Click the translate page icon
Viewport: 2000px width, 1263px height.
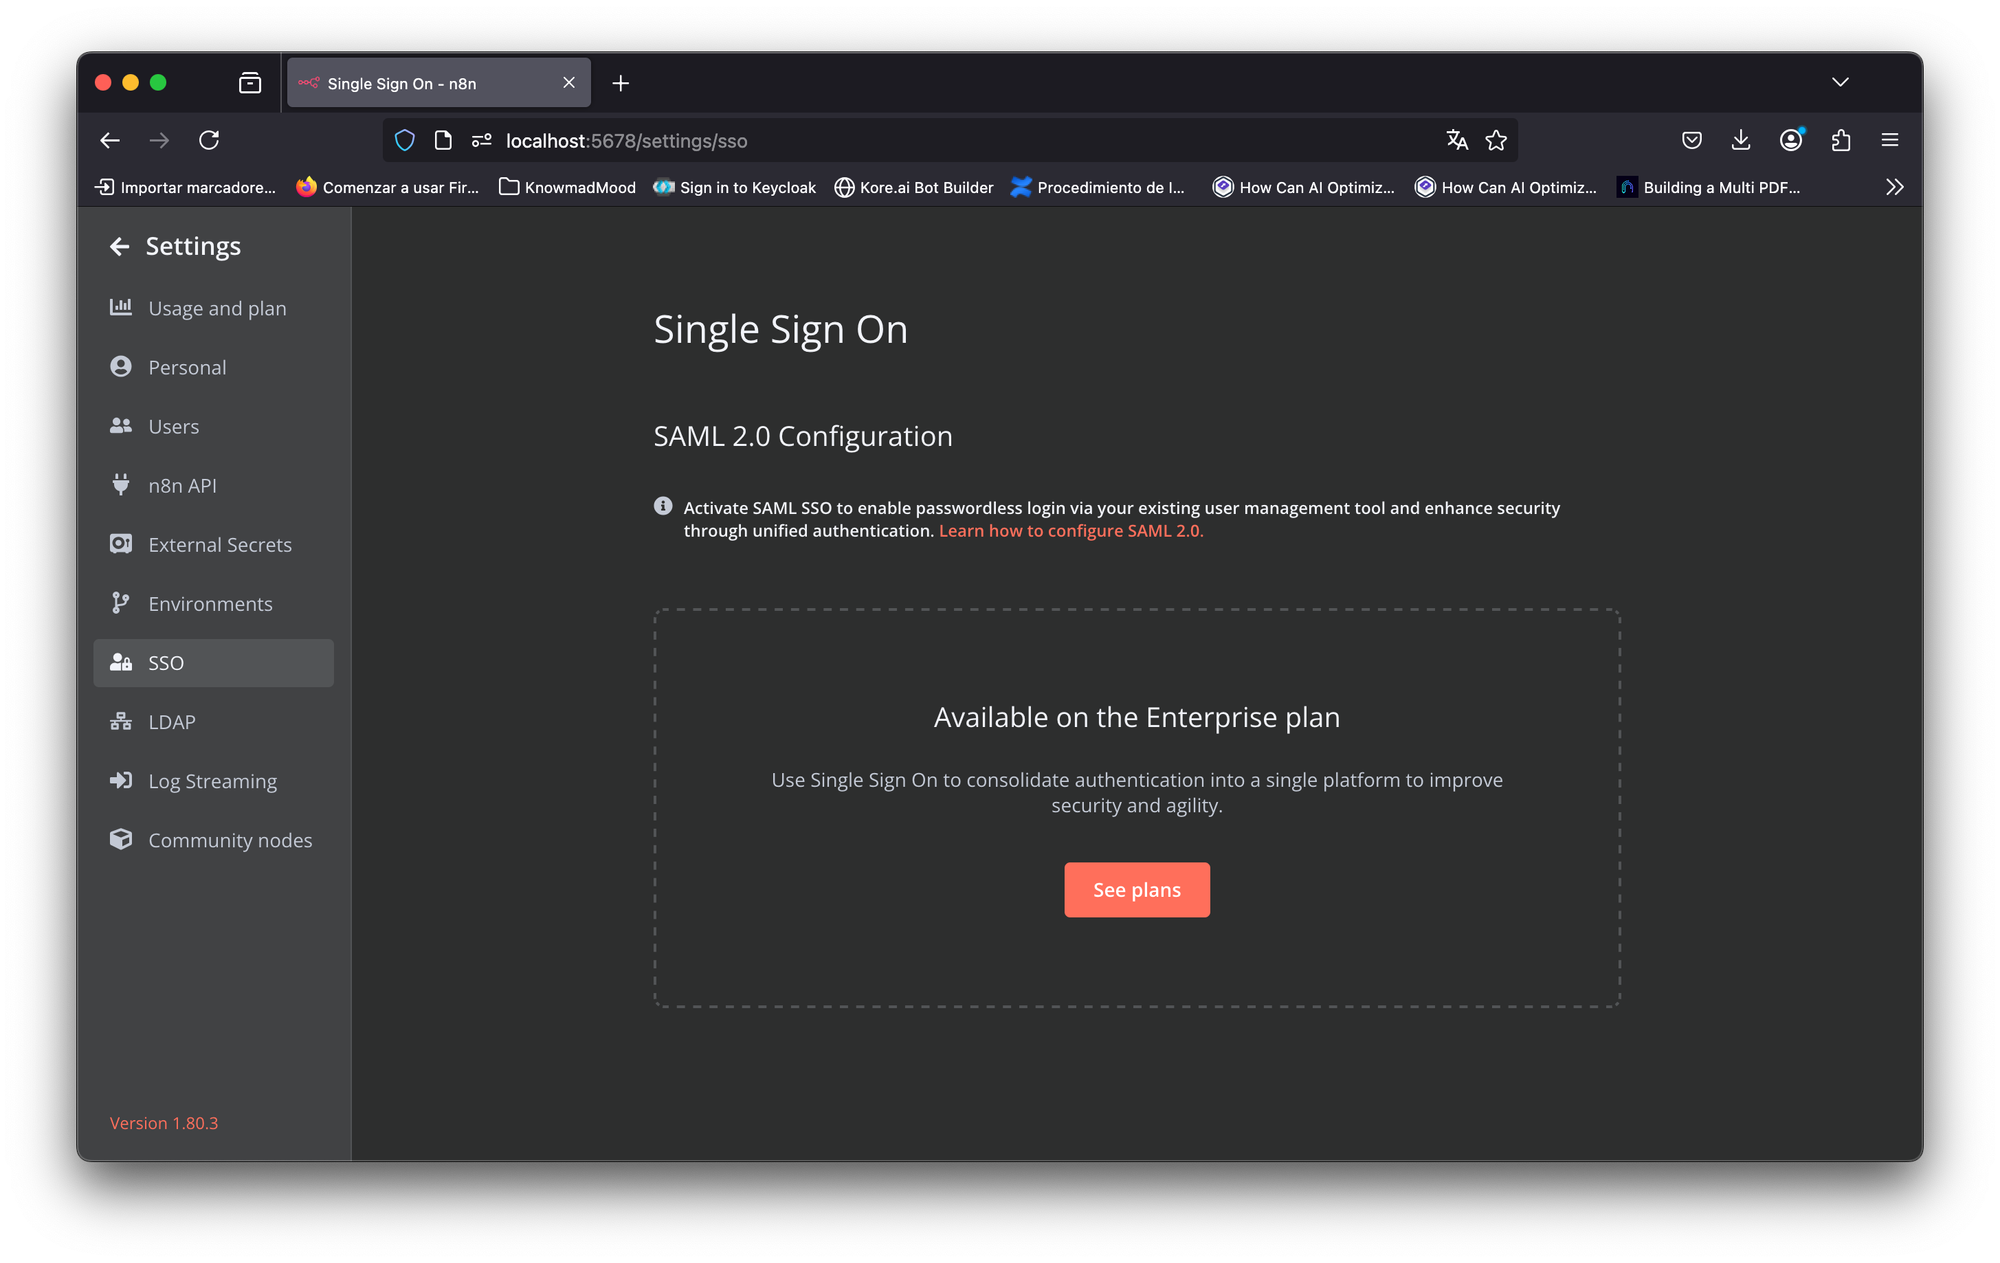(x=1457, y=140)
